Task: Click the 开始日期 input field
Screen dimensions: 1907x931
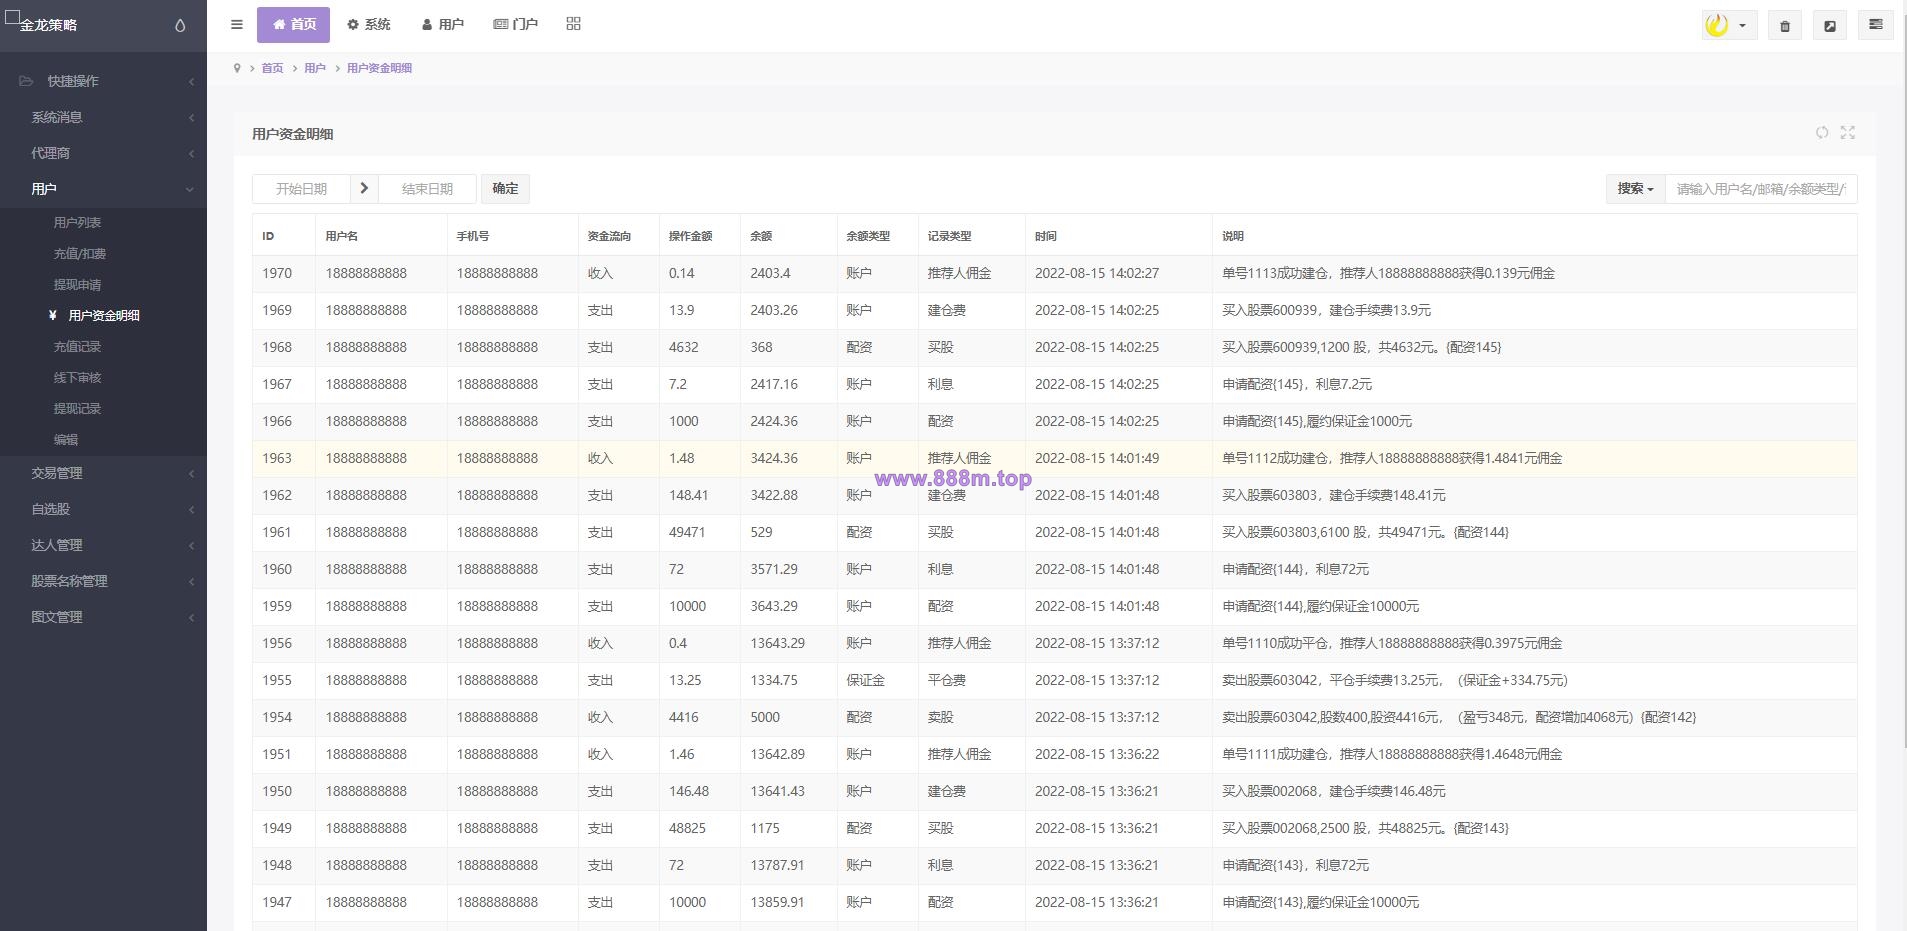Action: (x=301, y=188)
